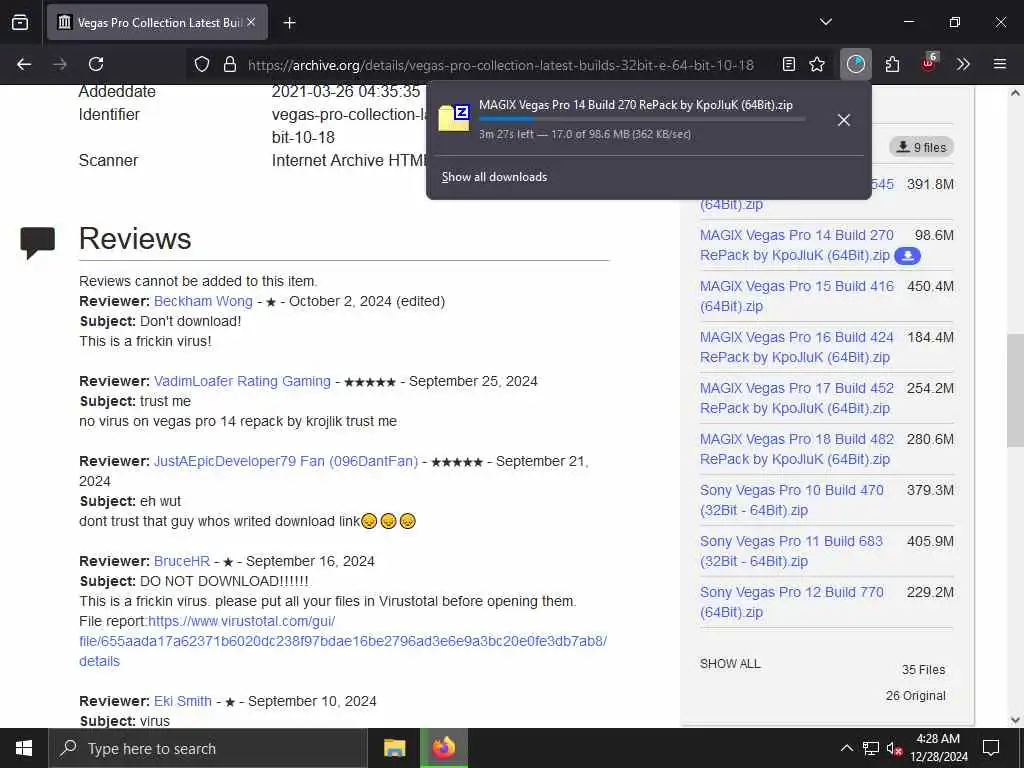Viewport: 1024px width, 768px height.
Task: Toggle Reader View icon in address bar
Action: click(789, 64)
